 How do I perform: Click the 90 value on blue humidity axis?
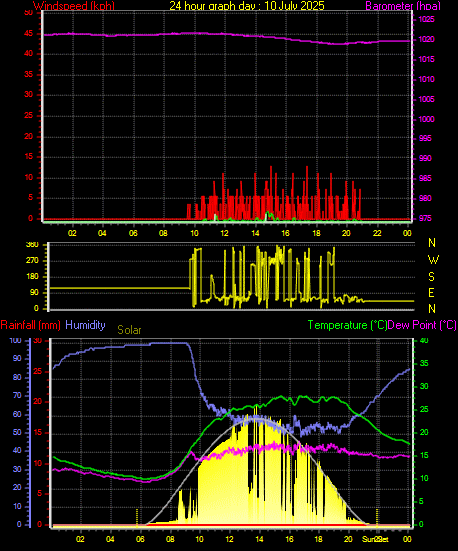17,359
